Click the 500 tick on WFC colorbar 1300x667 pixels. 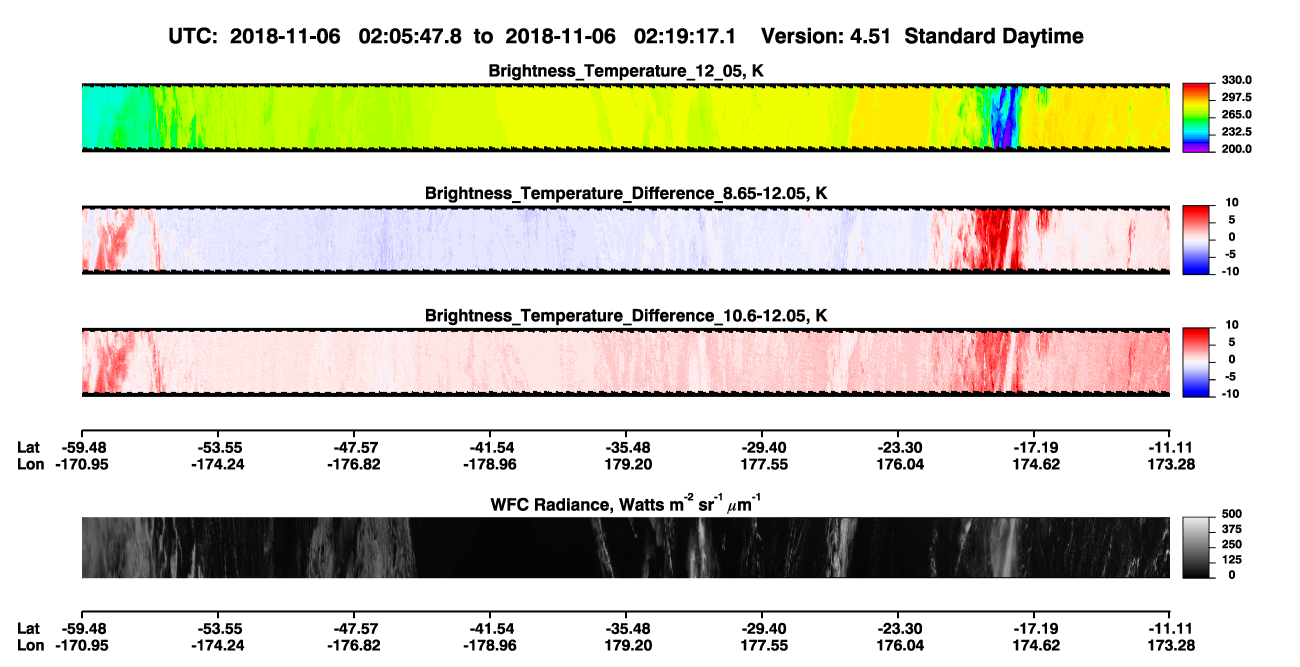1230,515
